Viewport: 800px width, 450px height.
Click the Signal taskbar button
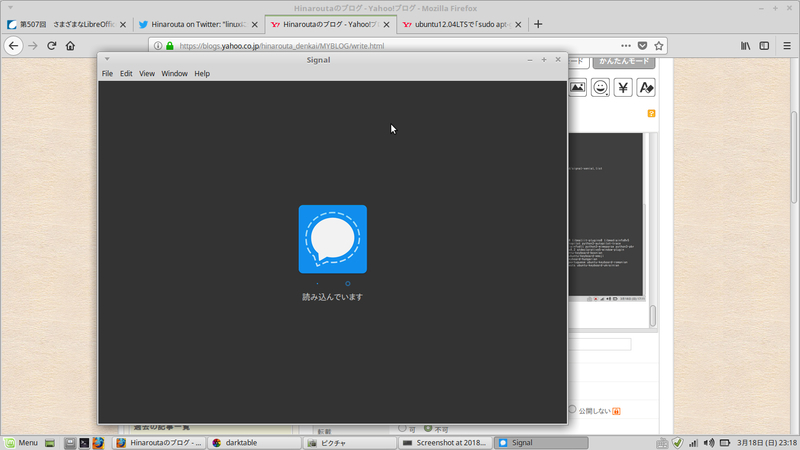541,443
